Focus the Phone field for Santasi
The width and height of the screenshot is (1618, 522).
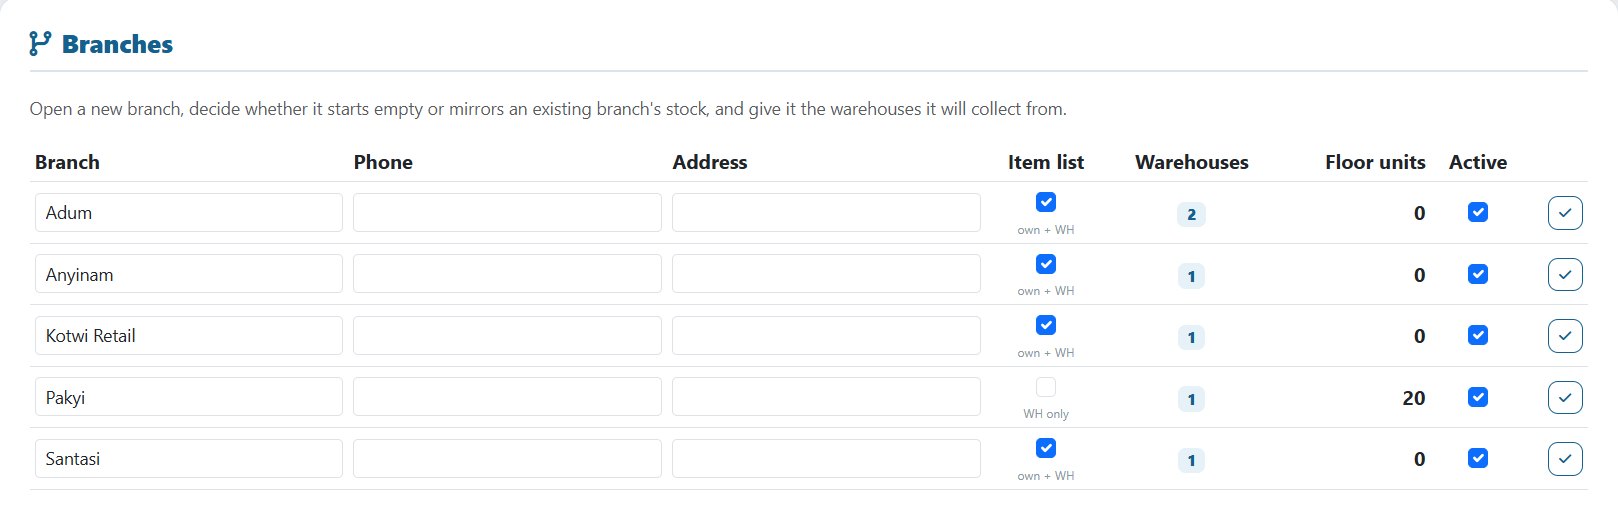tap(507, 459)
